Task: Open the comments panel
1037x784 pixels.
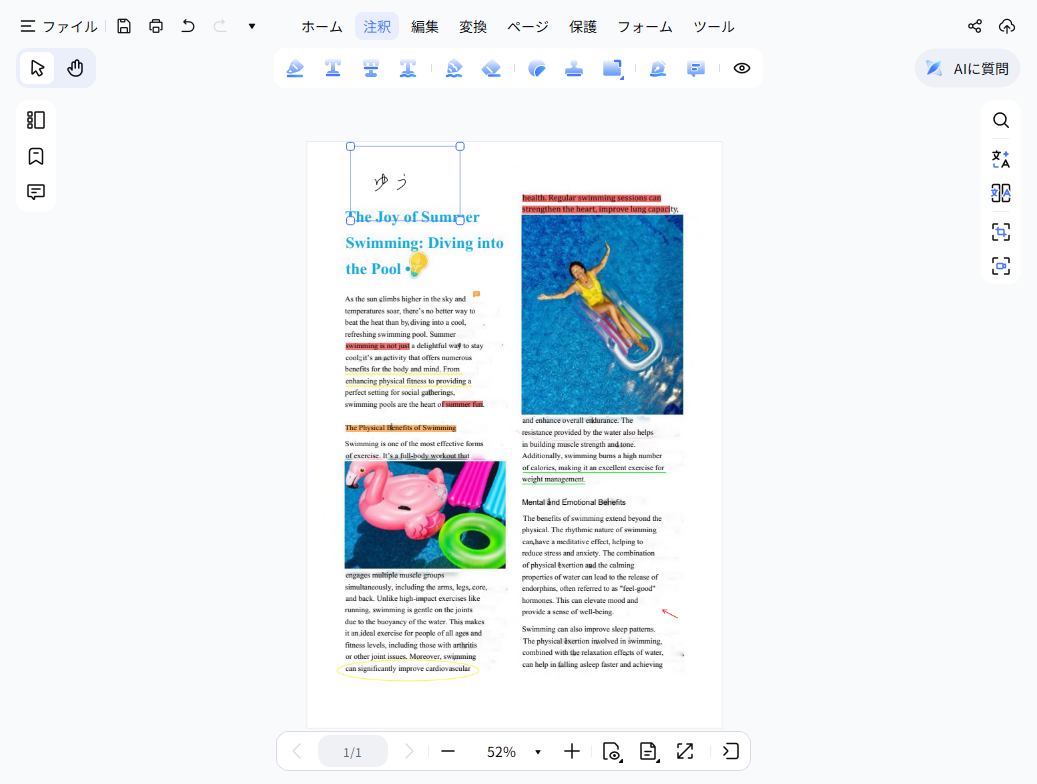Action: coord(36,192)
